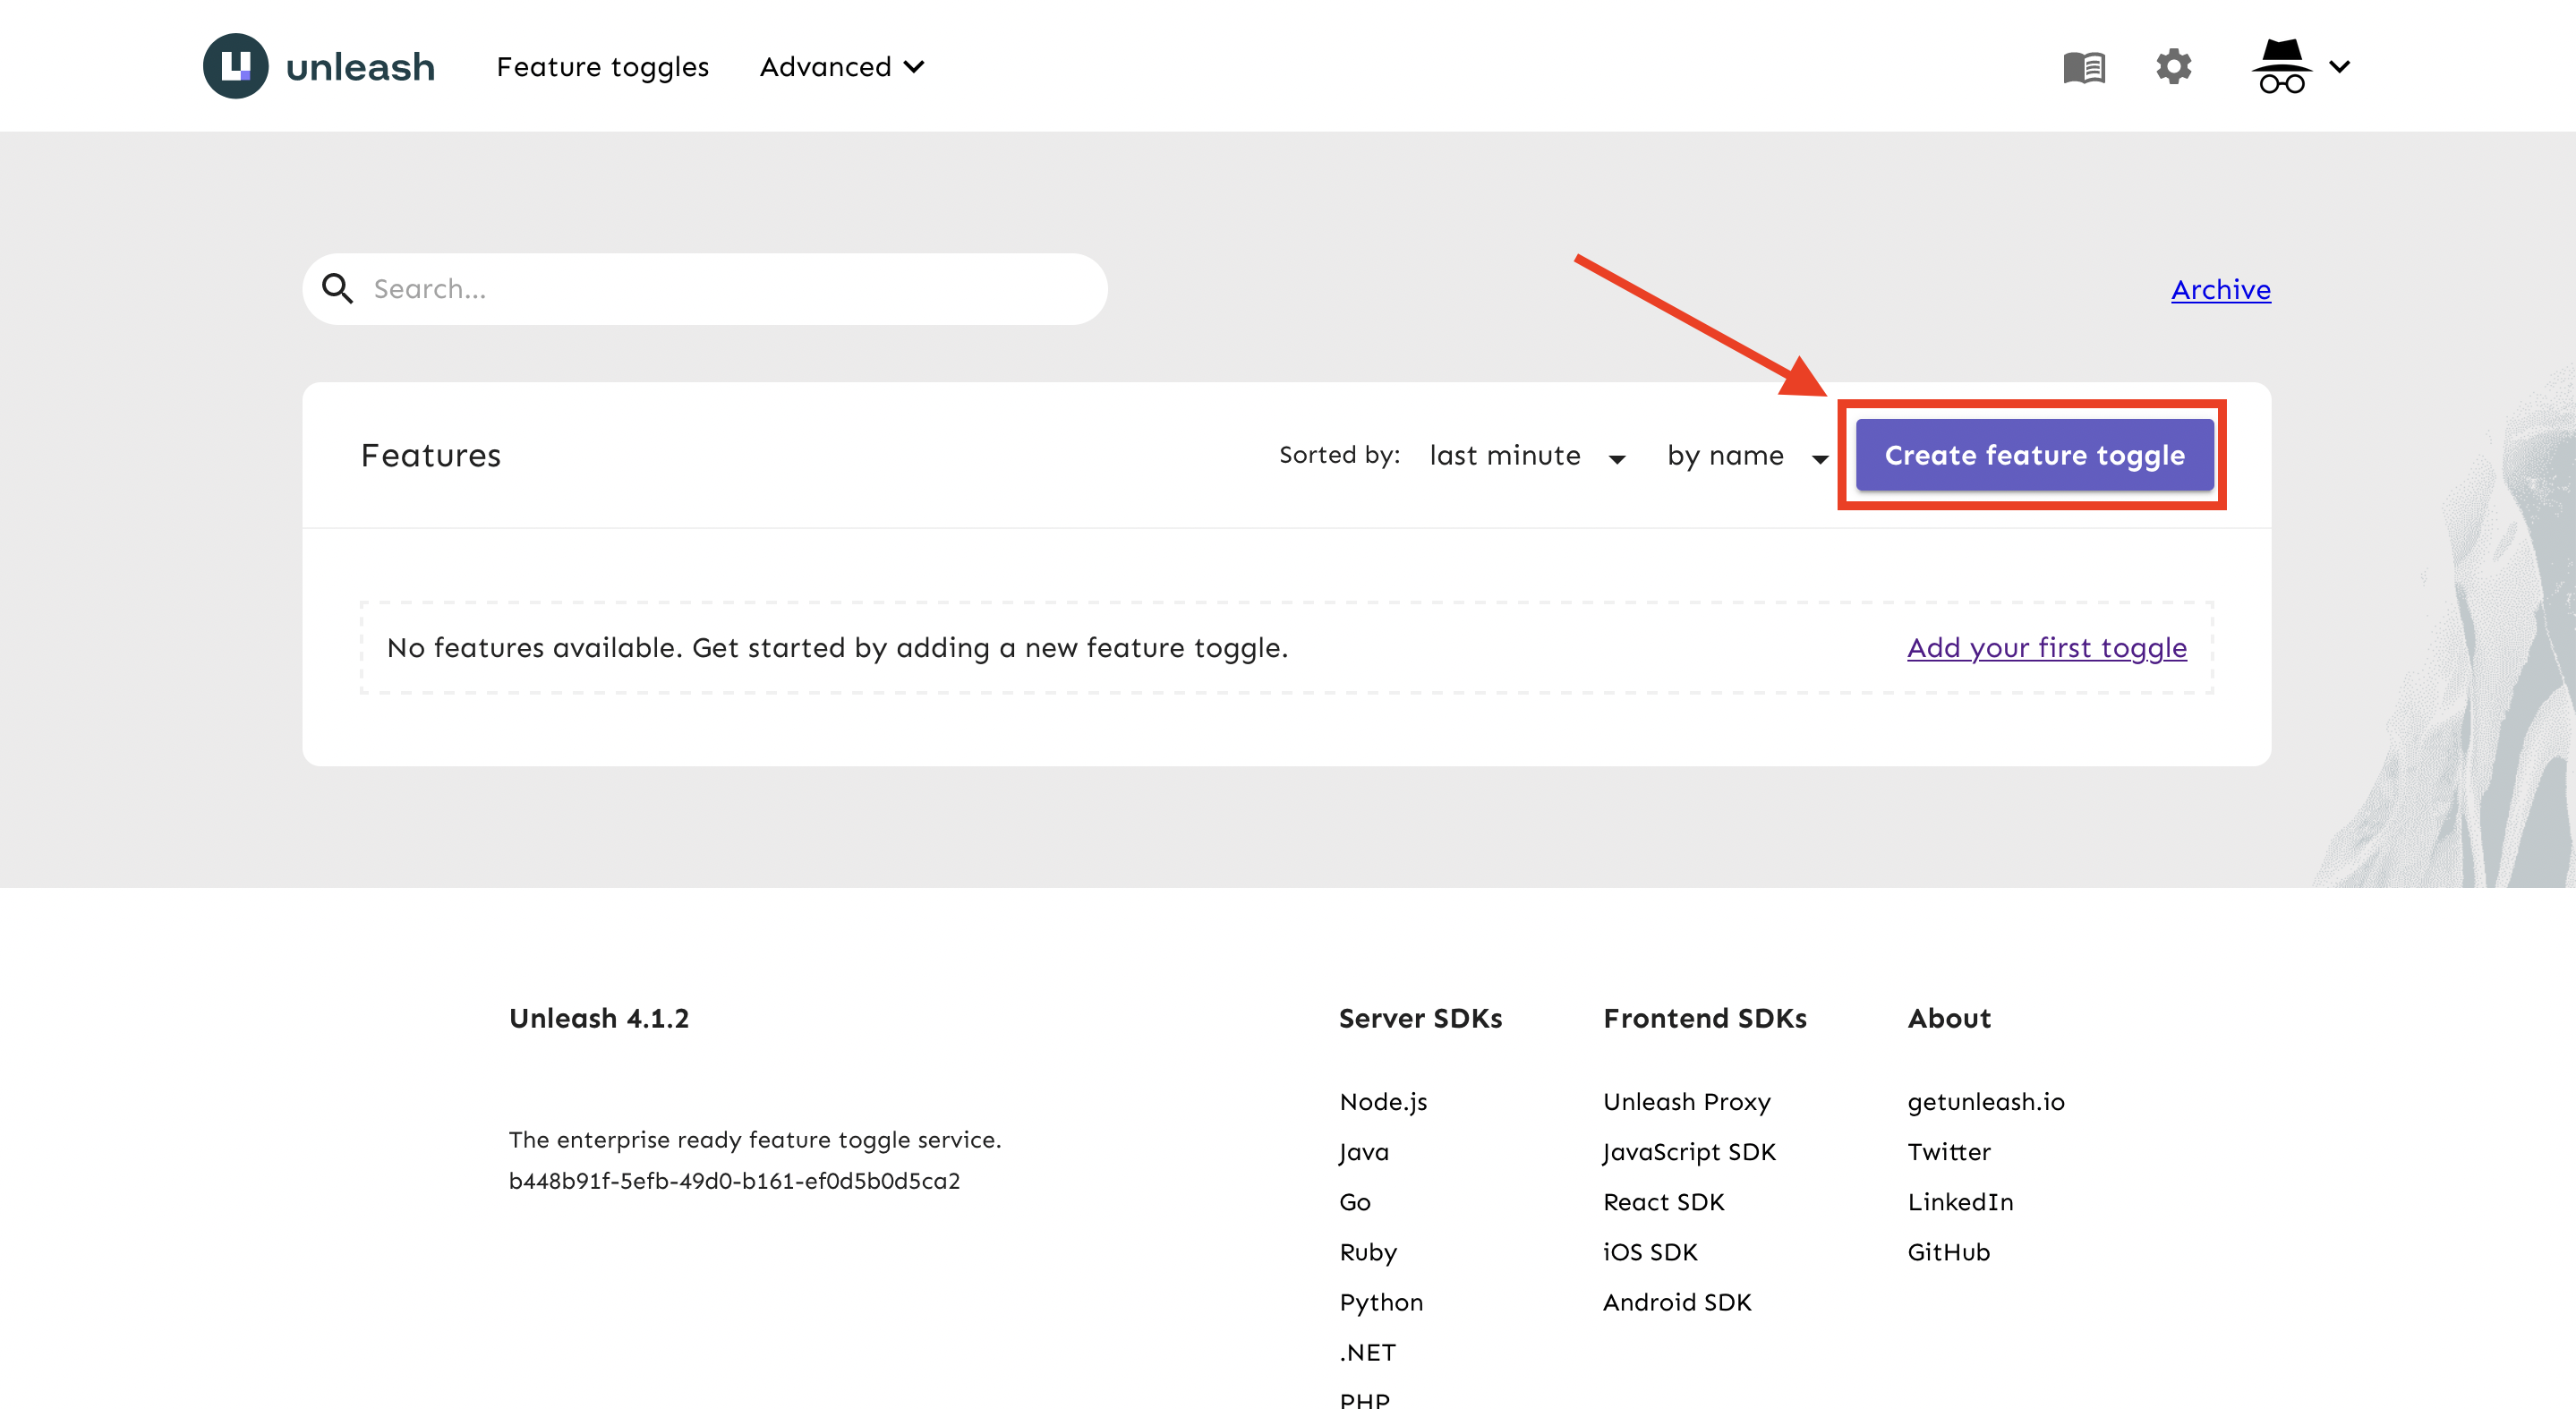Open the by name sort dropdown

coord(1748,456)
